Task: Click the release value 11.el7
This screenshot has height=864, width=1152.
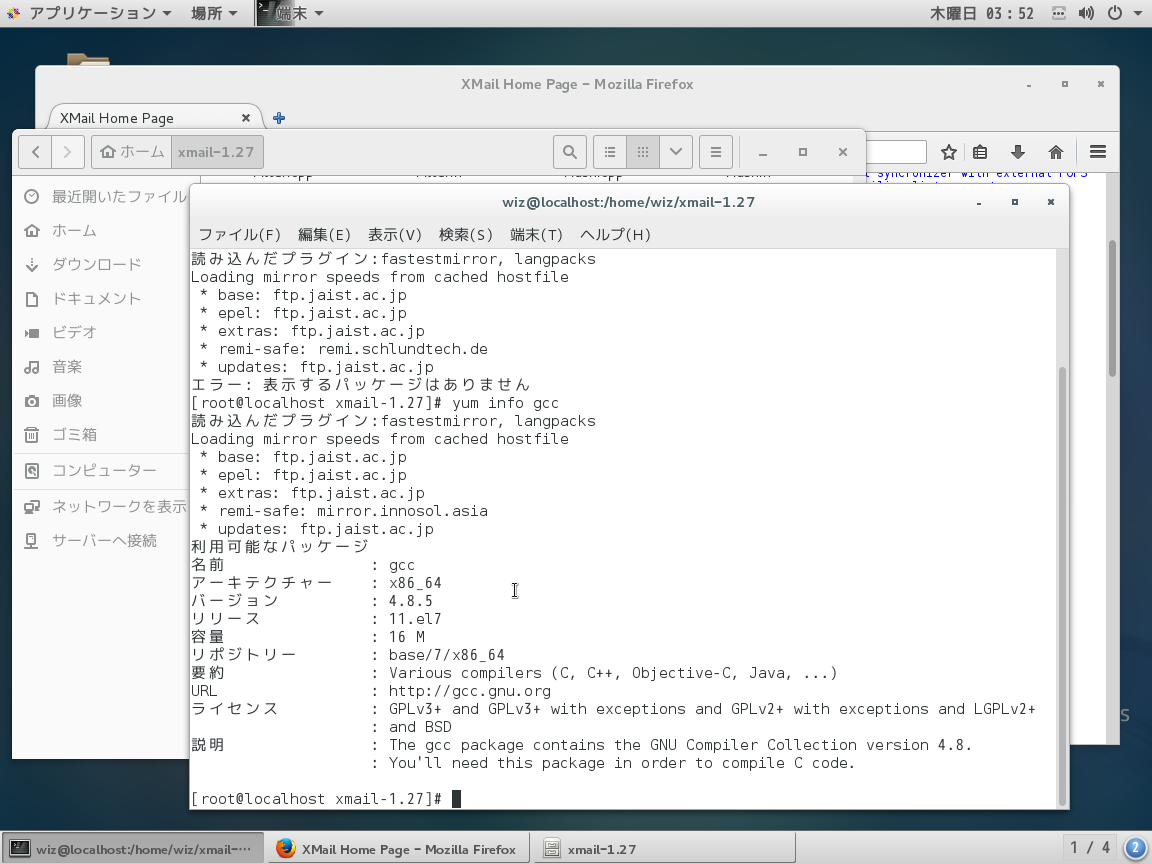Action: pos(415,619)
